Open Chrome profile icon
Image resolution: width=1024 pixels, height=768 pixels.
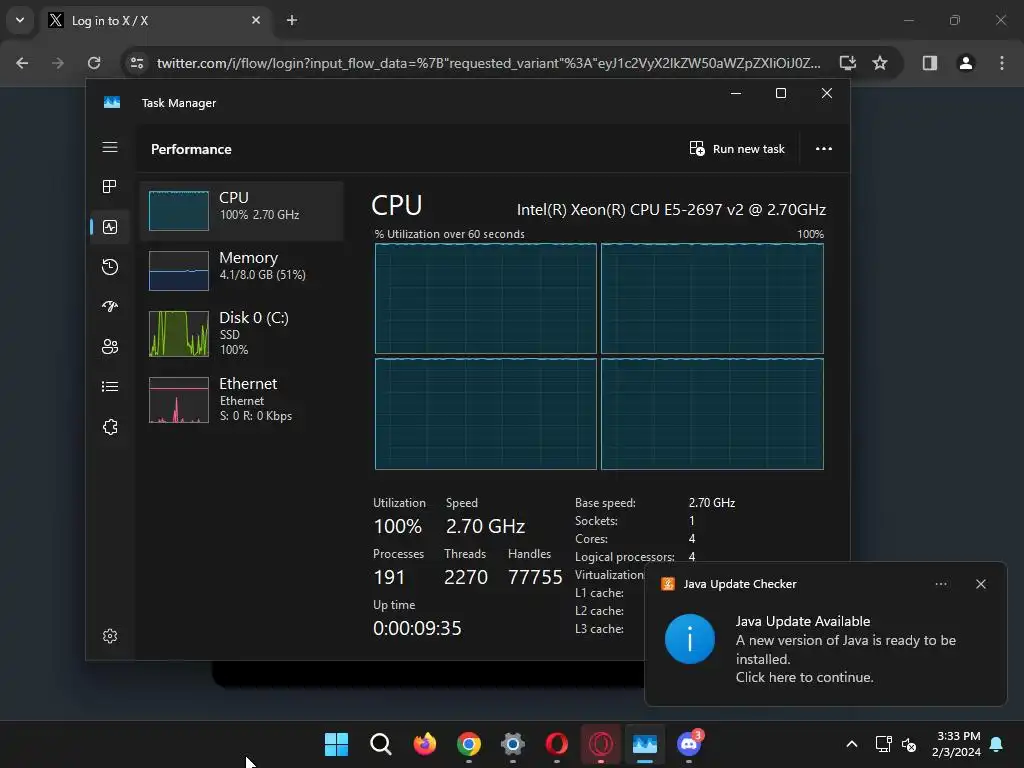pyautogui.click(x=965, y=63)
